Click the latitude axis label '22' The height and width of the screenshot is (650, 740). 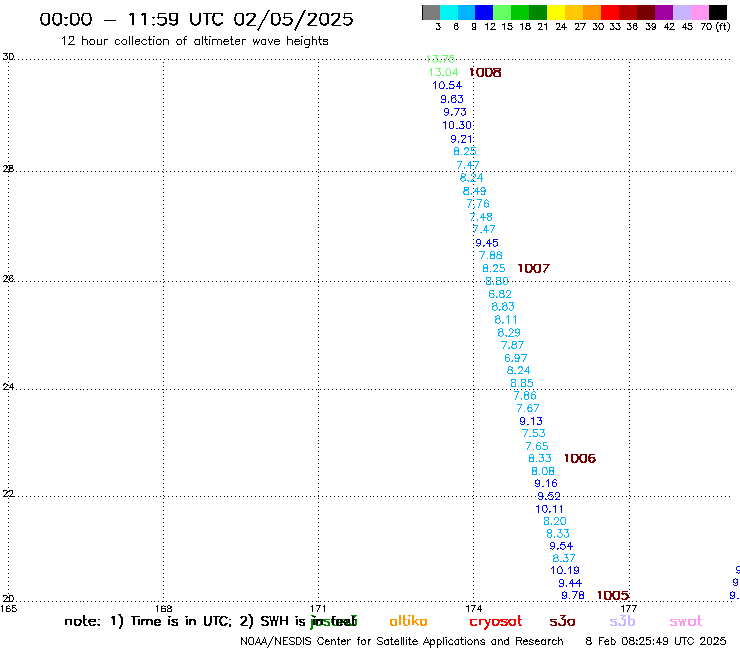tap(8, 493)
